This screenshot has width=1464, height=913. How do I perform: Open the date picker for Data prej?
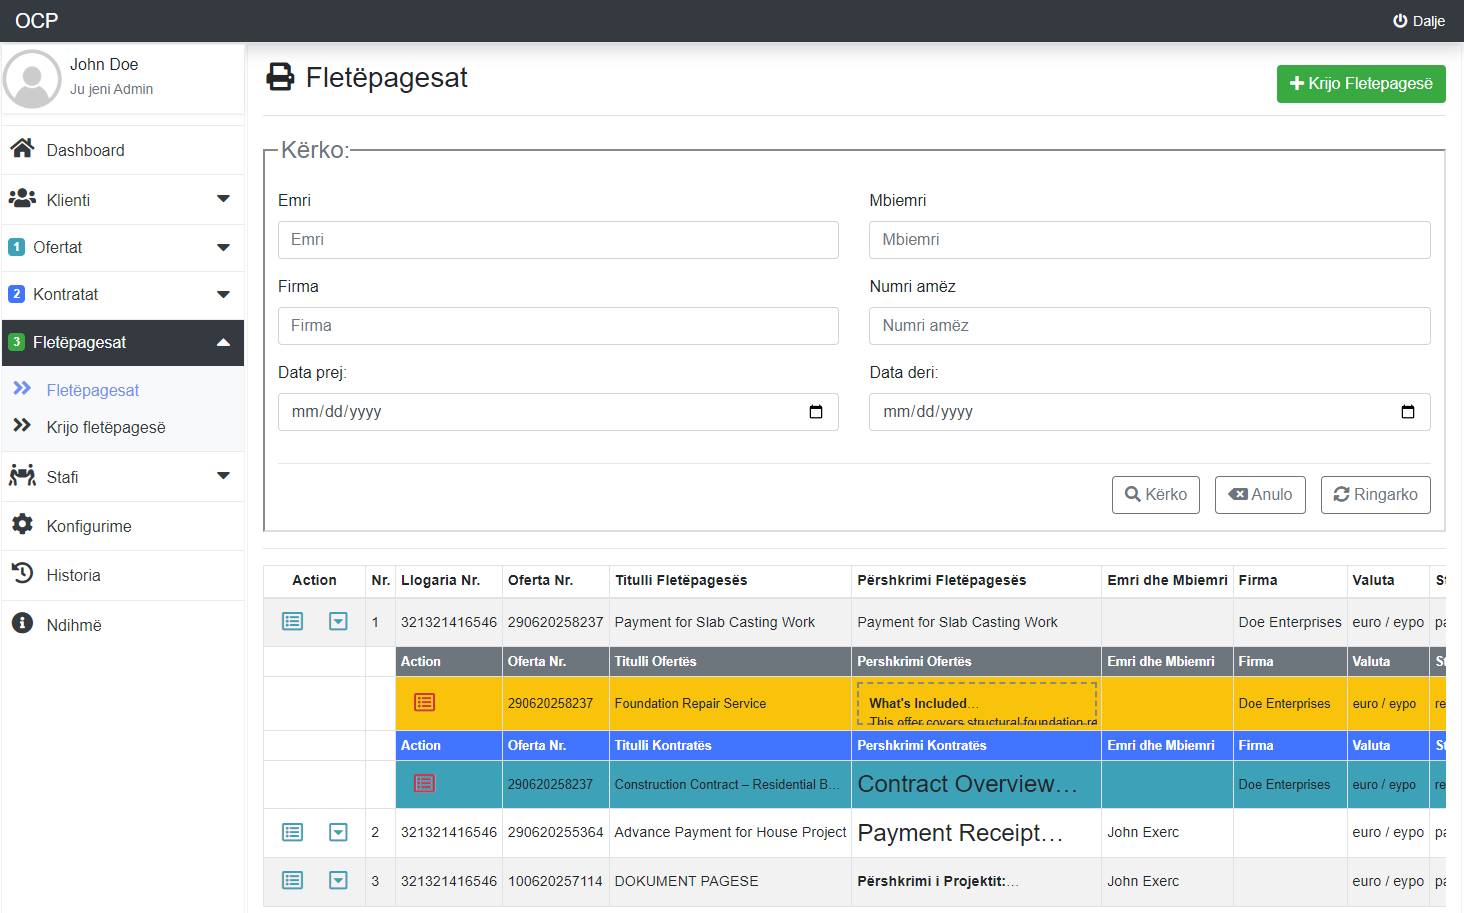tap(816, 412)
